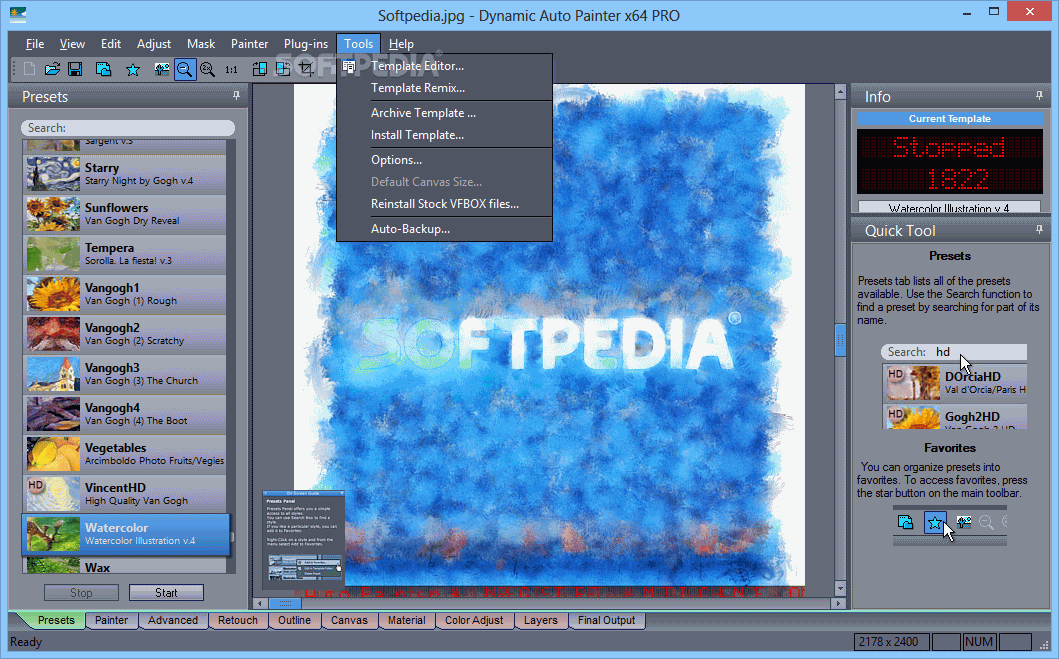Open favorites with the star toolbar icon

coord(133,69)
